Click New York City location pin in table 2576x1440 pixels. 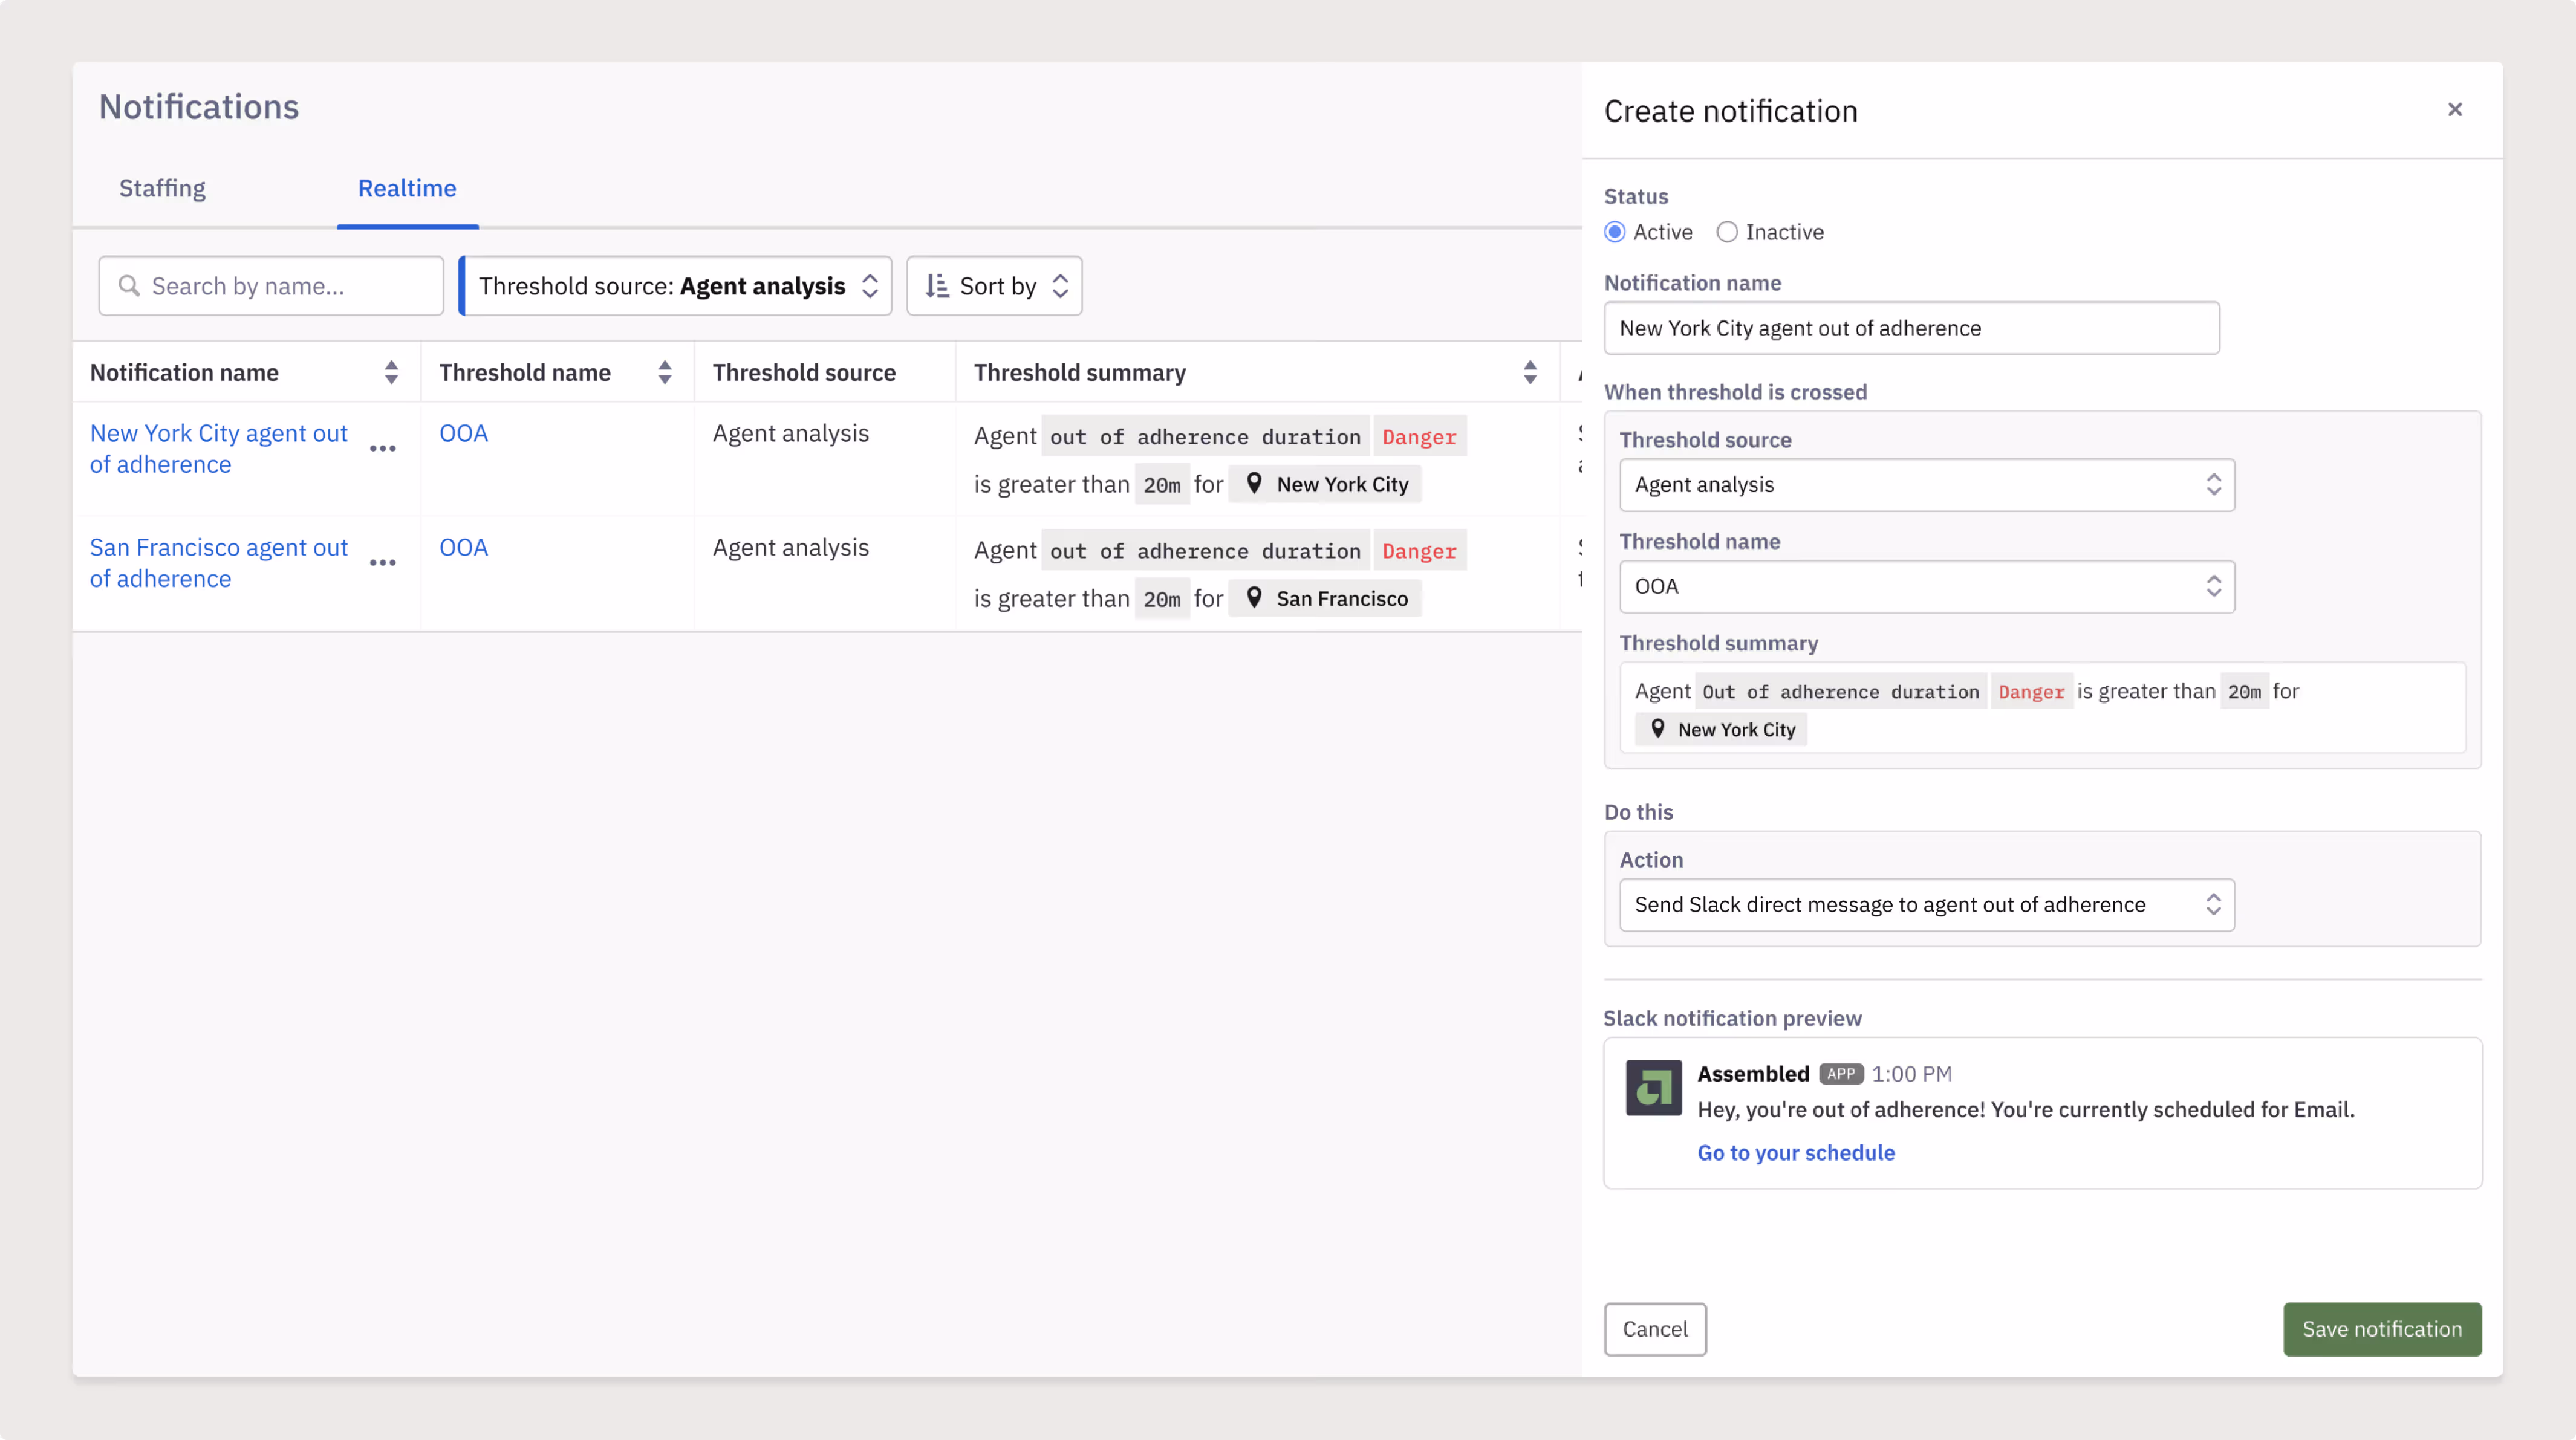point(1254,484)
